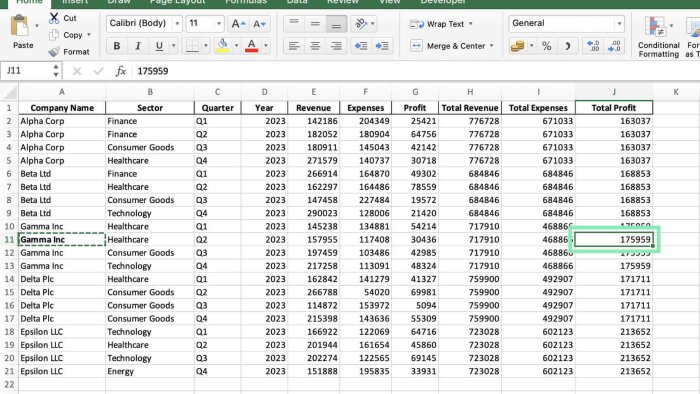Screen dimensions: 700x394
Task: Click the Home ribbon tab
Action: pyautogui.click(x=29, y=3)
